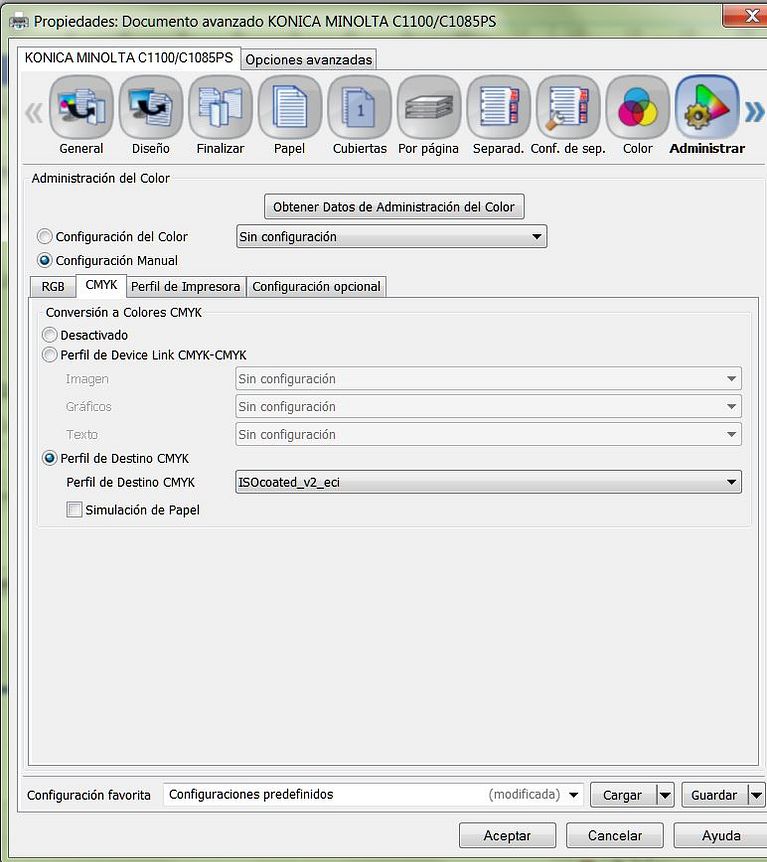Expand the Cargar button arrow
Screen dimensions: 767x862
(x=665, y=795)
